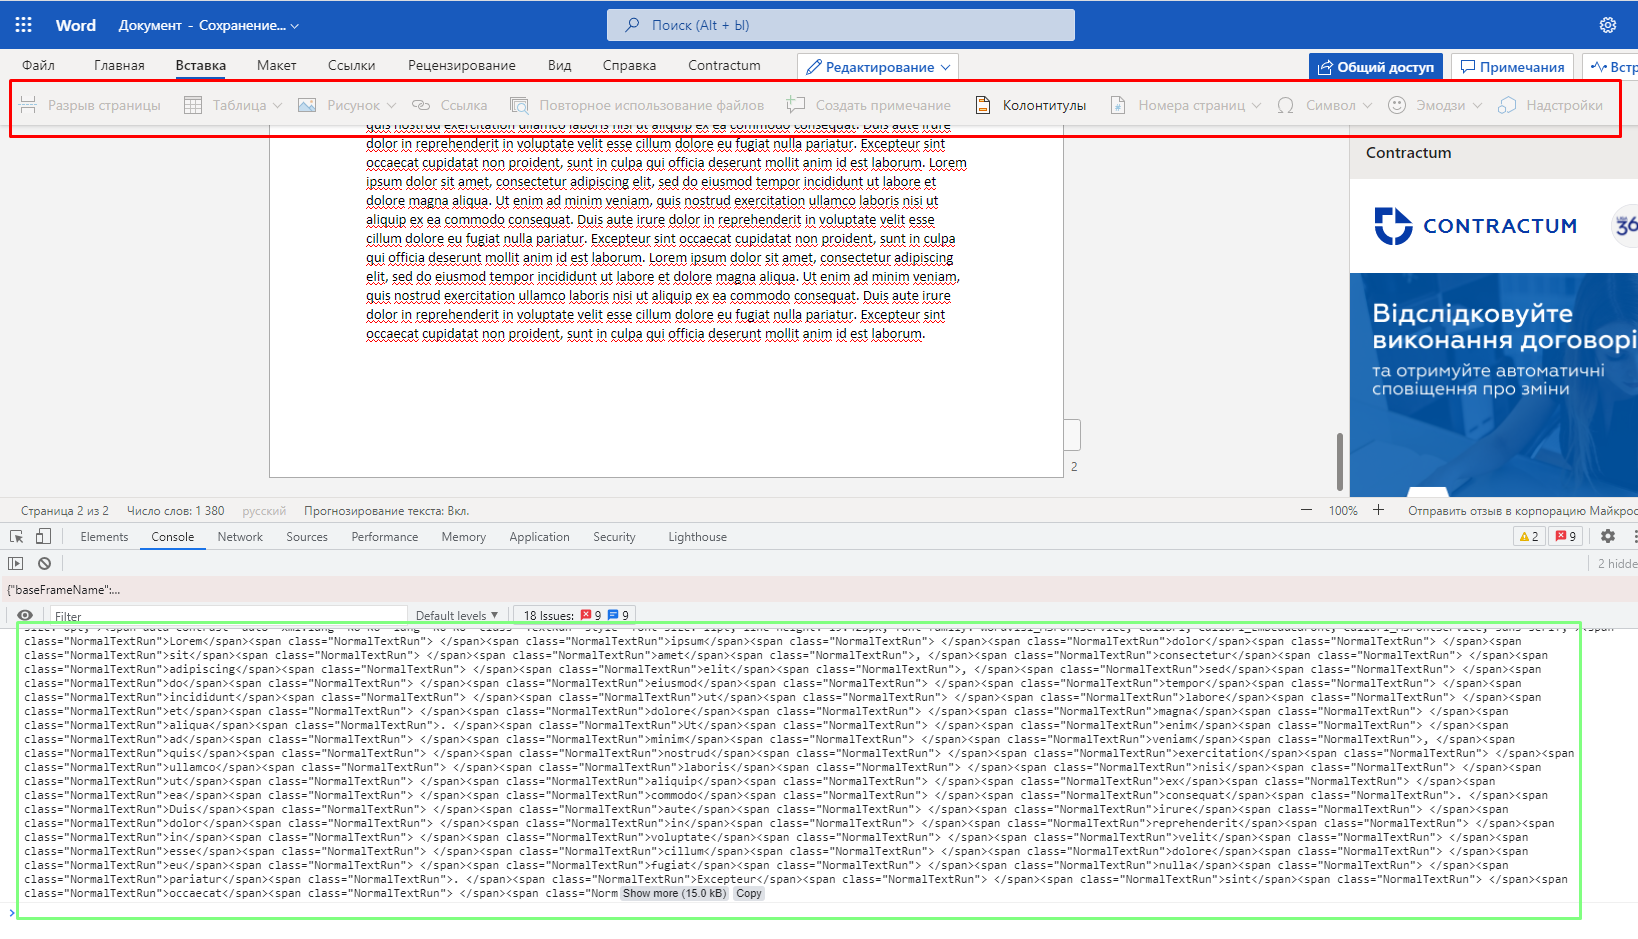Click the Общий доступ share button
The image size is (1638, 939).
tap(1376, 66)
